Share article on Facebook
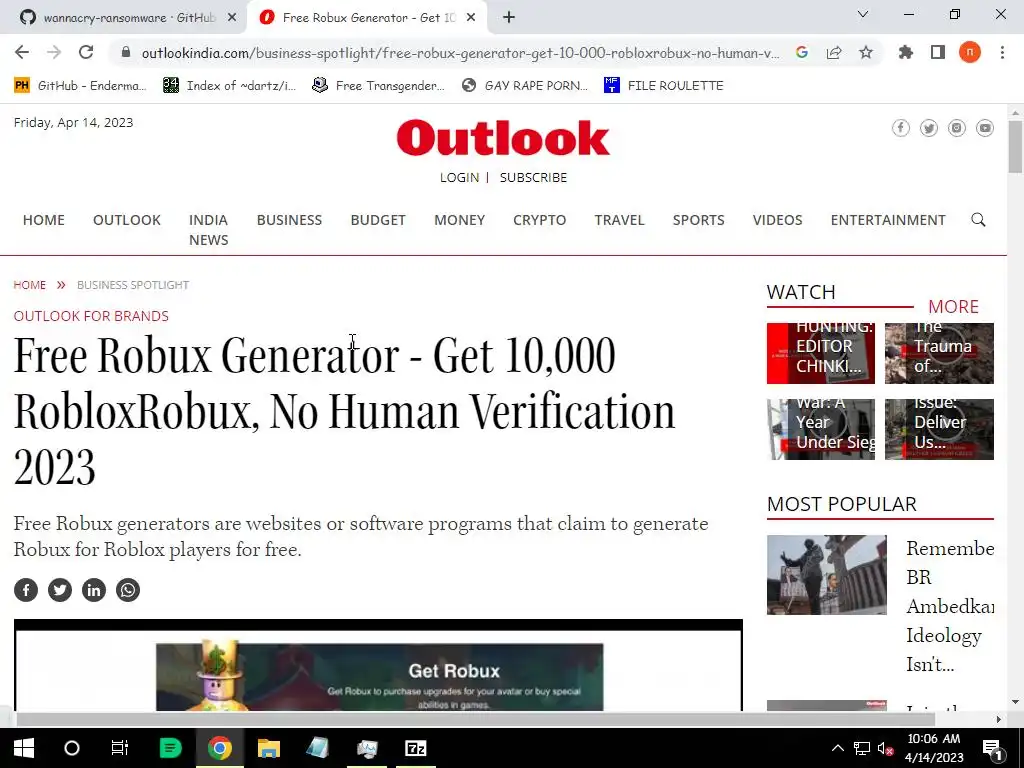This screenshot has height=768, width=1024. pos(26,590)
